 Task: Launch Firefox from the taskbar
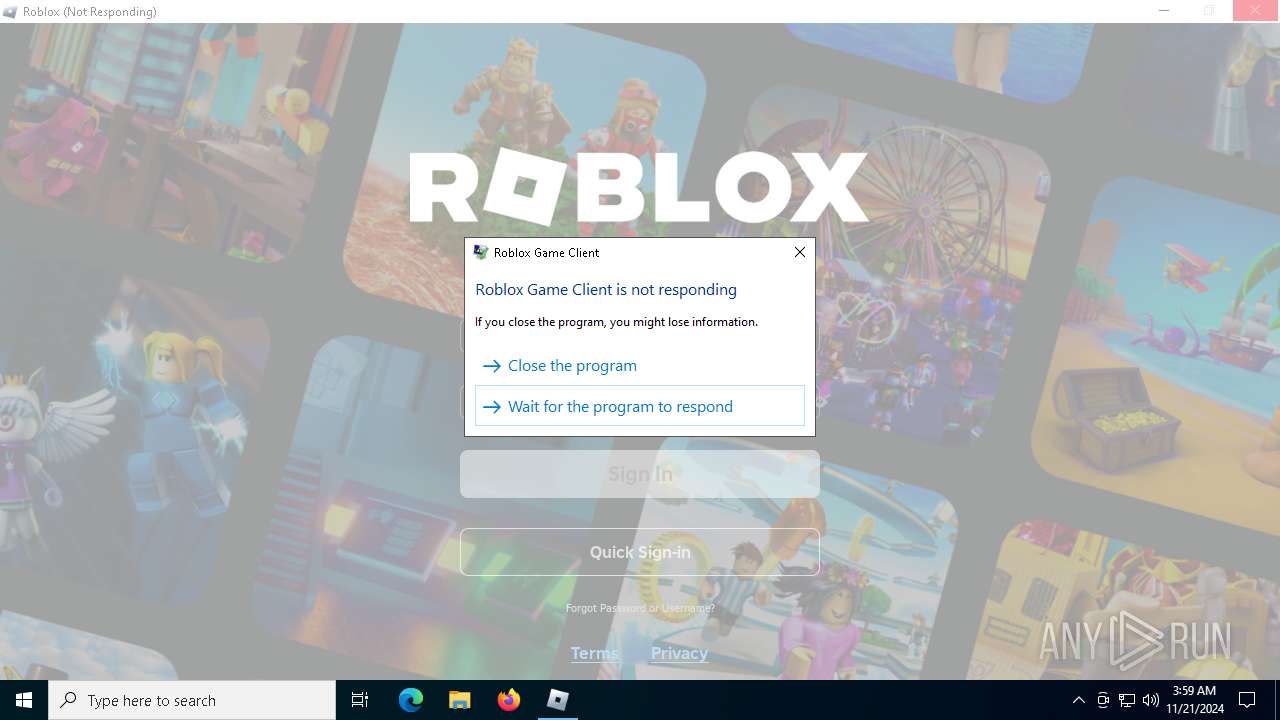click(x=509, y=700)
